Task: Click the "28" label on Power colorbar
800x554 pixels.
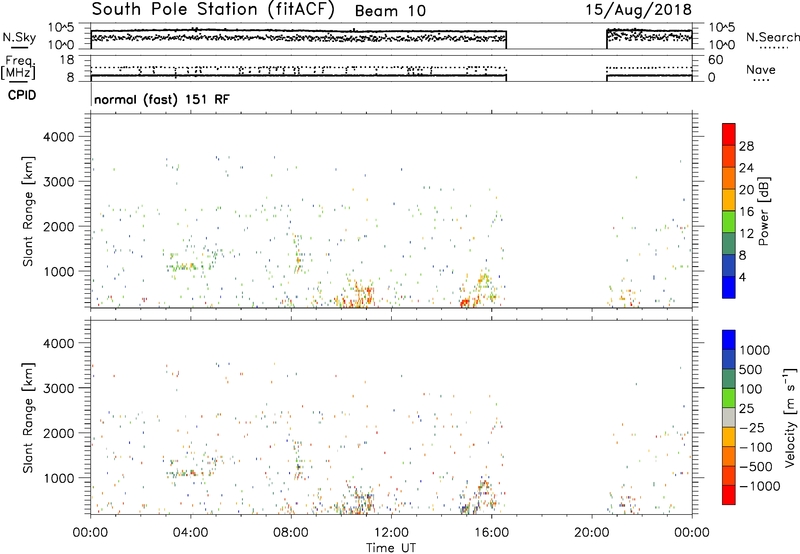Action: click(x=746, y=146)
